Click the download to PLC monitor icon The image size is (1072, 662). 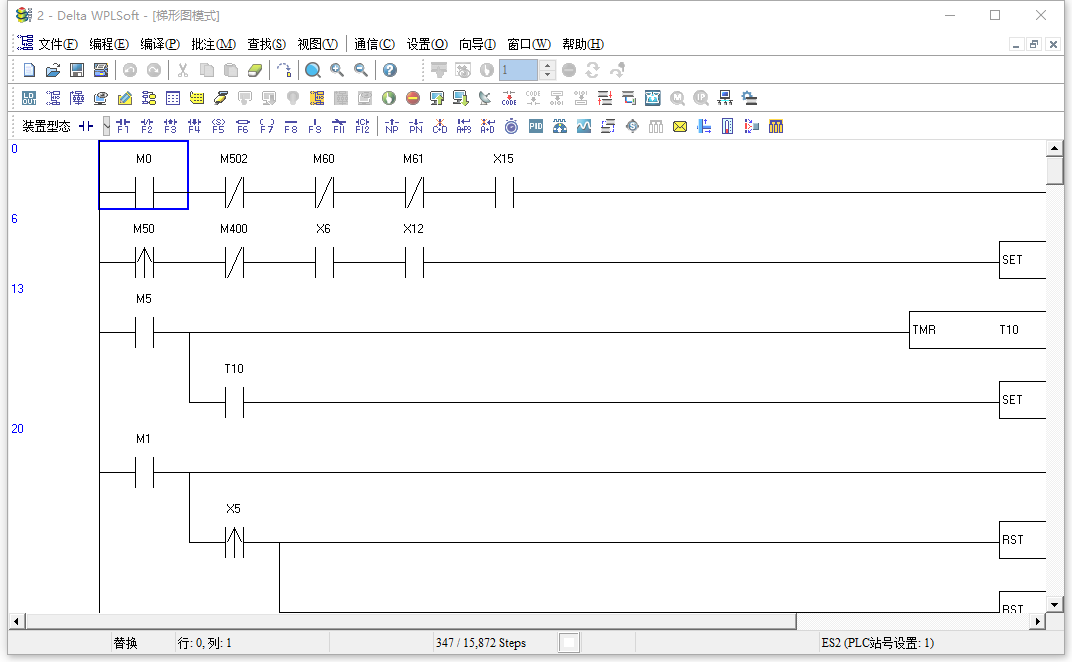click(x=461, y=98)
